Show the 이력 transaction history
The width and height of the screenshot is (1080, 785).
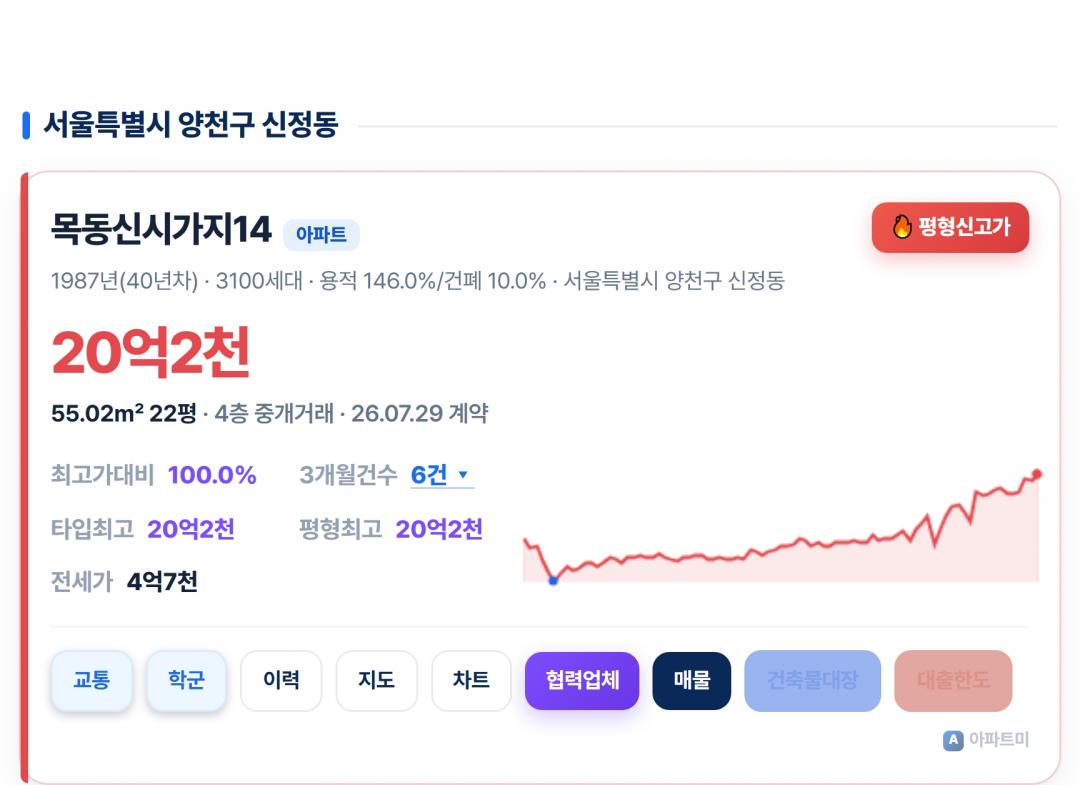pos(281,680)
